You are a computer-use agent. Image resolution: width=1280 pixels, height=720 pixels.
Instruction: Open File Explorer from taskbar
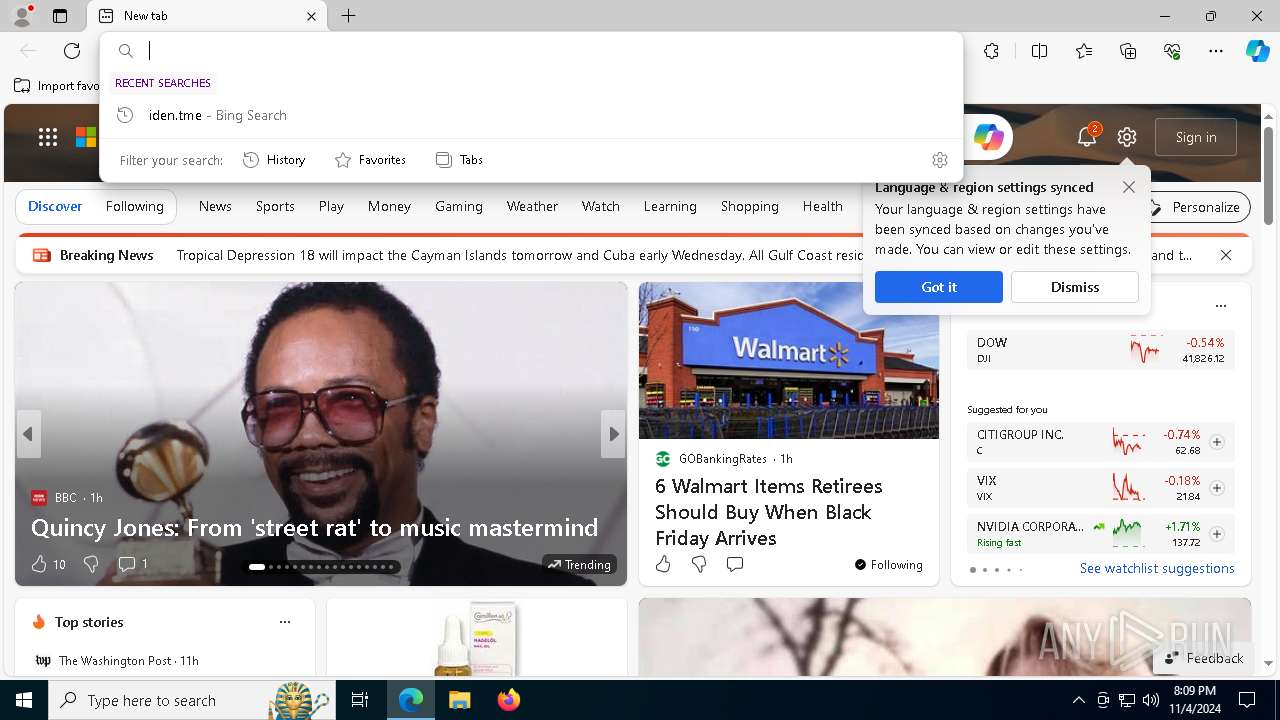[459, 700]
